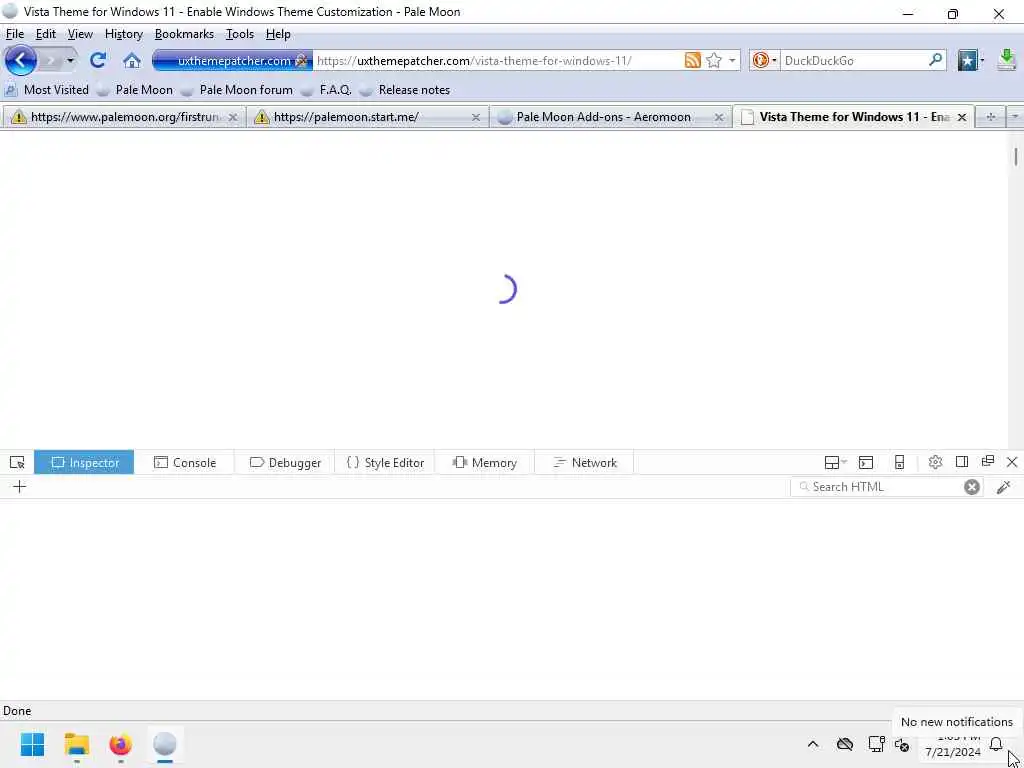Image resolution: width=1024 pixels, height=768 pixels.
Task: Open the Tools menu
Action: click(x=240, y=34)
